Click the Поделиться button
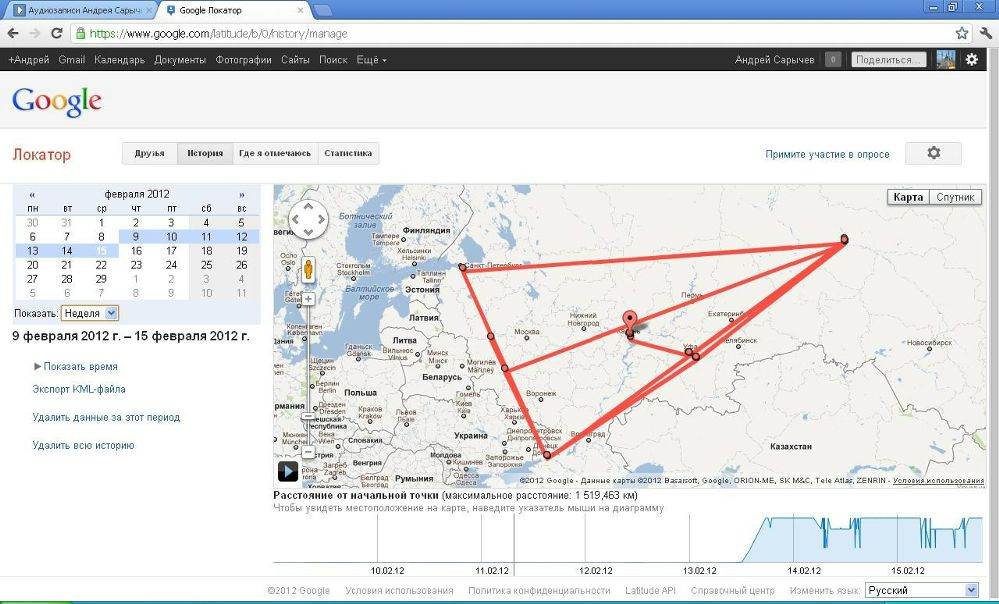 point(888,59)
